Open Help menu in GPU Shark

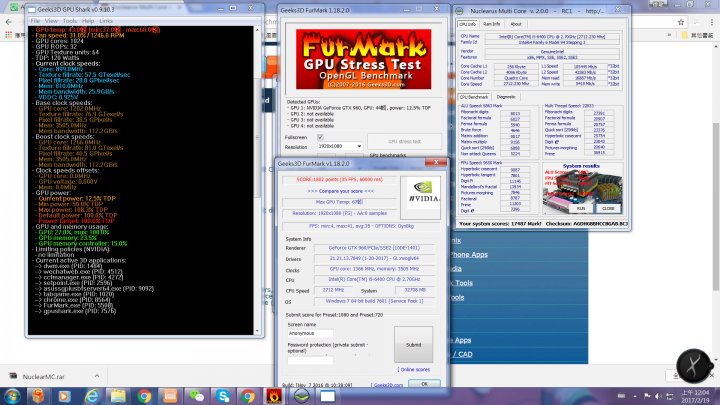(88, 21)
